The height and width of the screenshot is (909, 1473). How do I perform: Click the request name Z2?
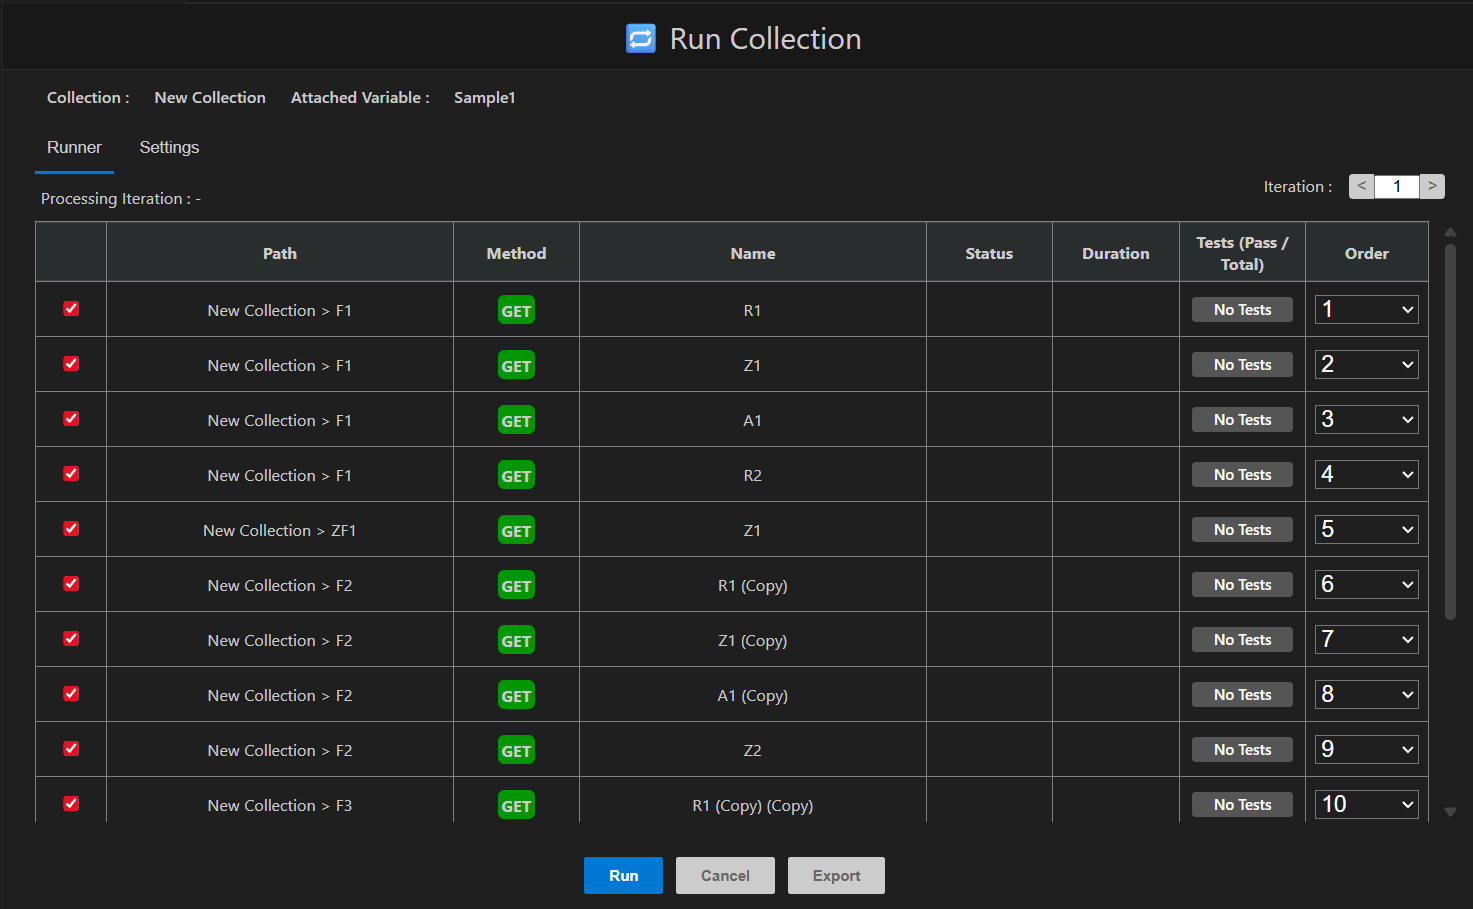pyautogui.click(x=753, y=750)
